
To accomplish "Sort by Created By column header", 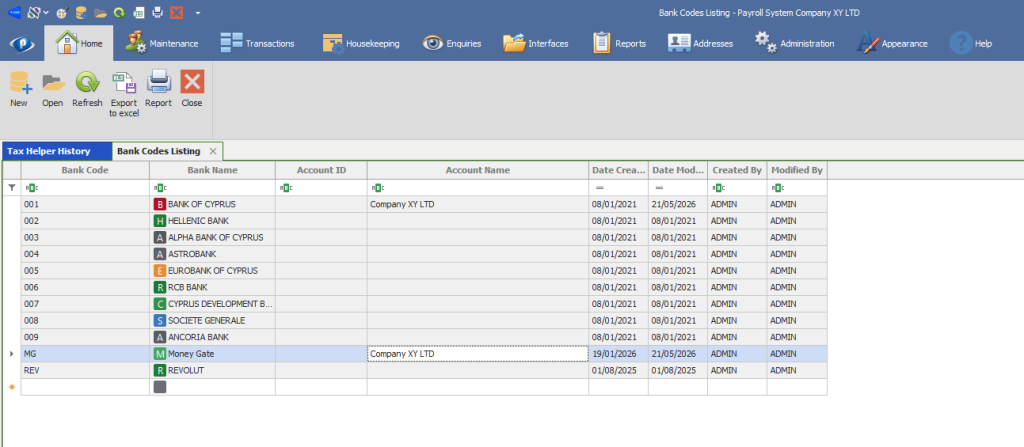I will (x=737, y=170).
